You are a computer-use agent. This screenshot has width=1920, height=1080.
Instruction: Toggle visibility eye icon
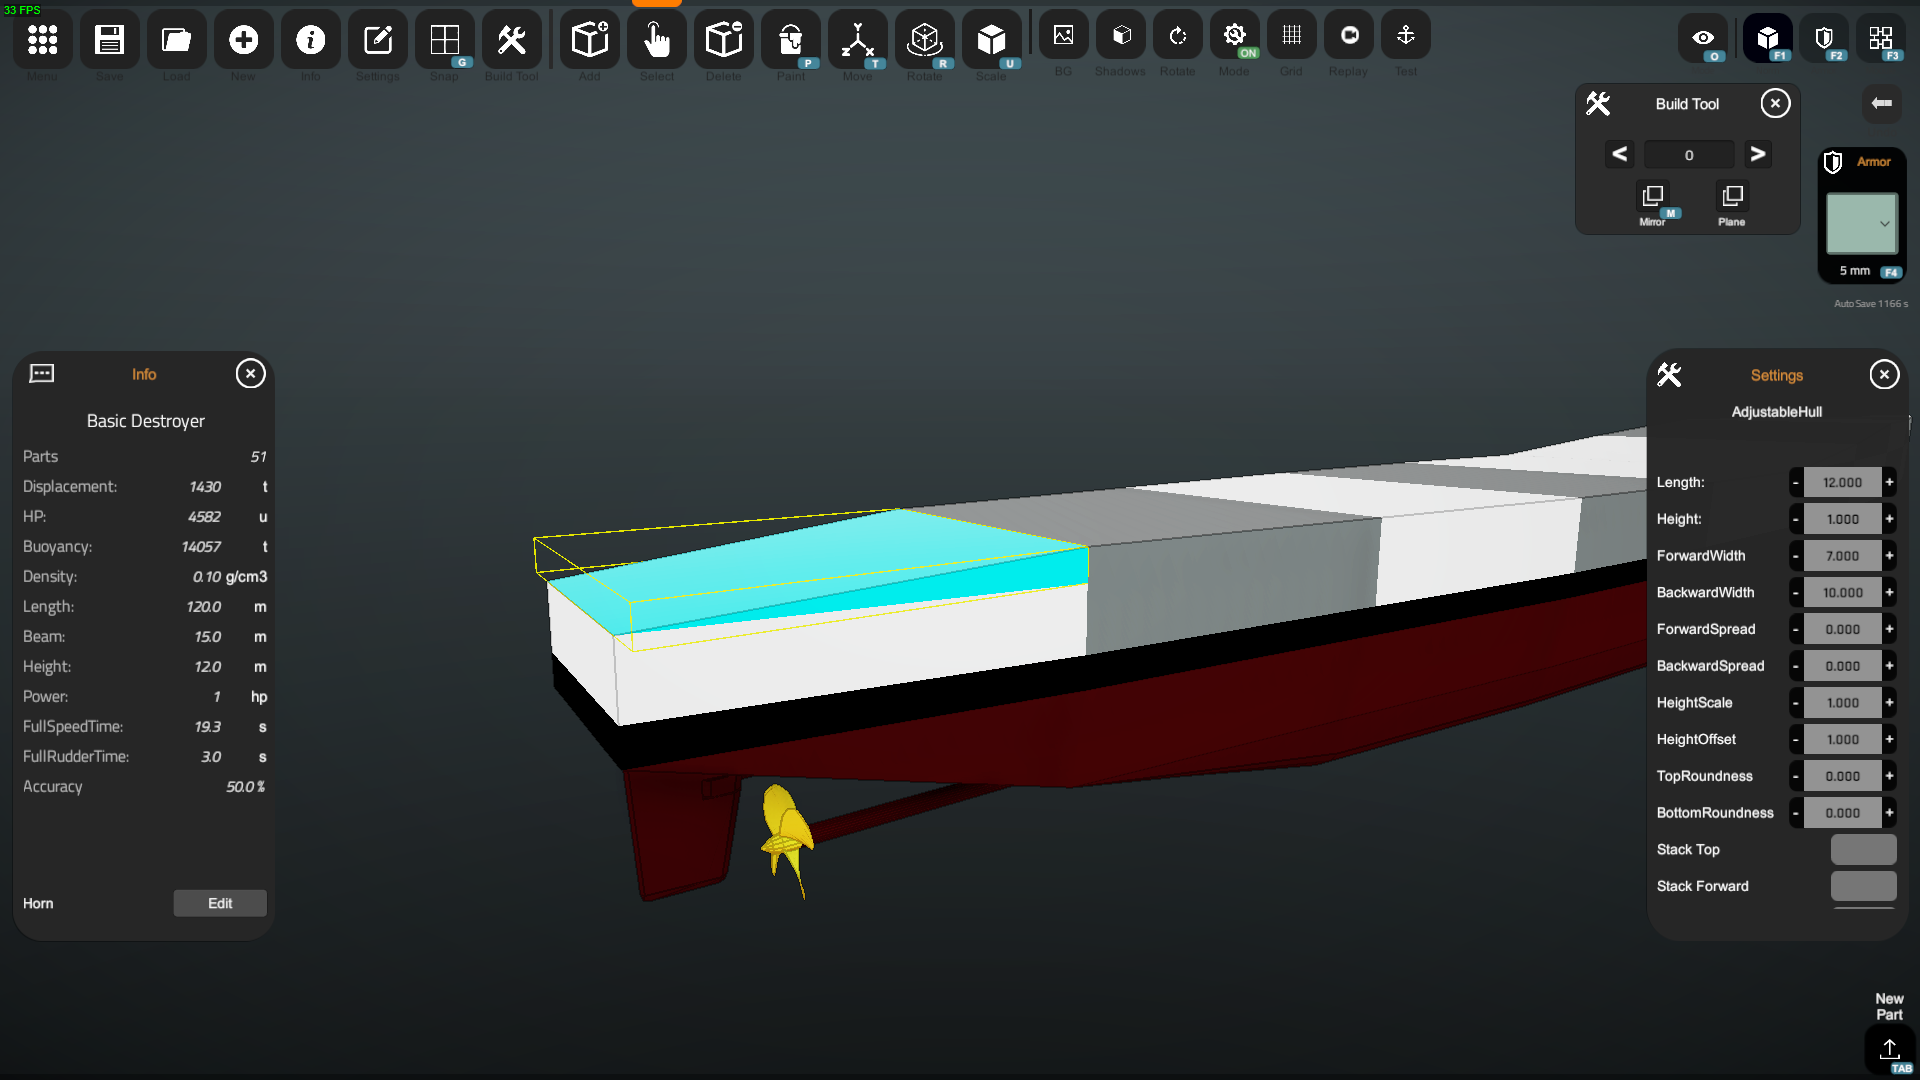[x=1703, y=38]
